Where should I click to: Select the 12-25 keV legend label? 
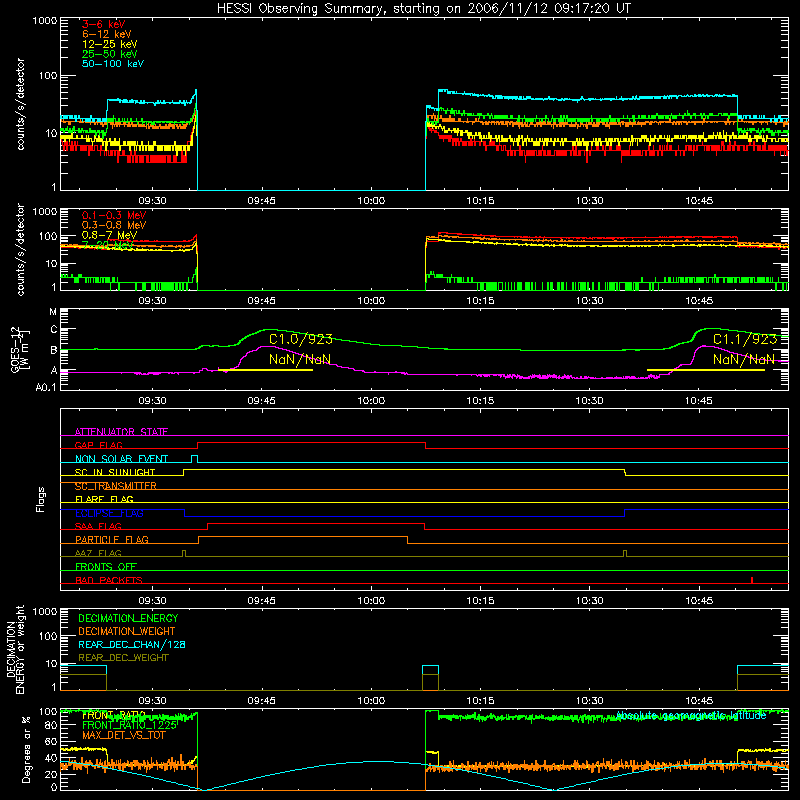pos(109,44)
